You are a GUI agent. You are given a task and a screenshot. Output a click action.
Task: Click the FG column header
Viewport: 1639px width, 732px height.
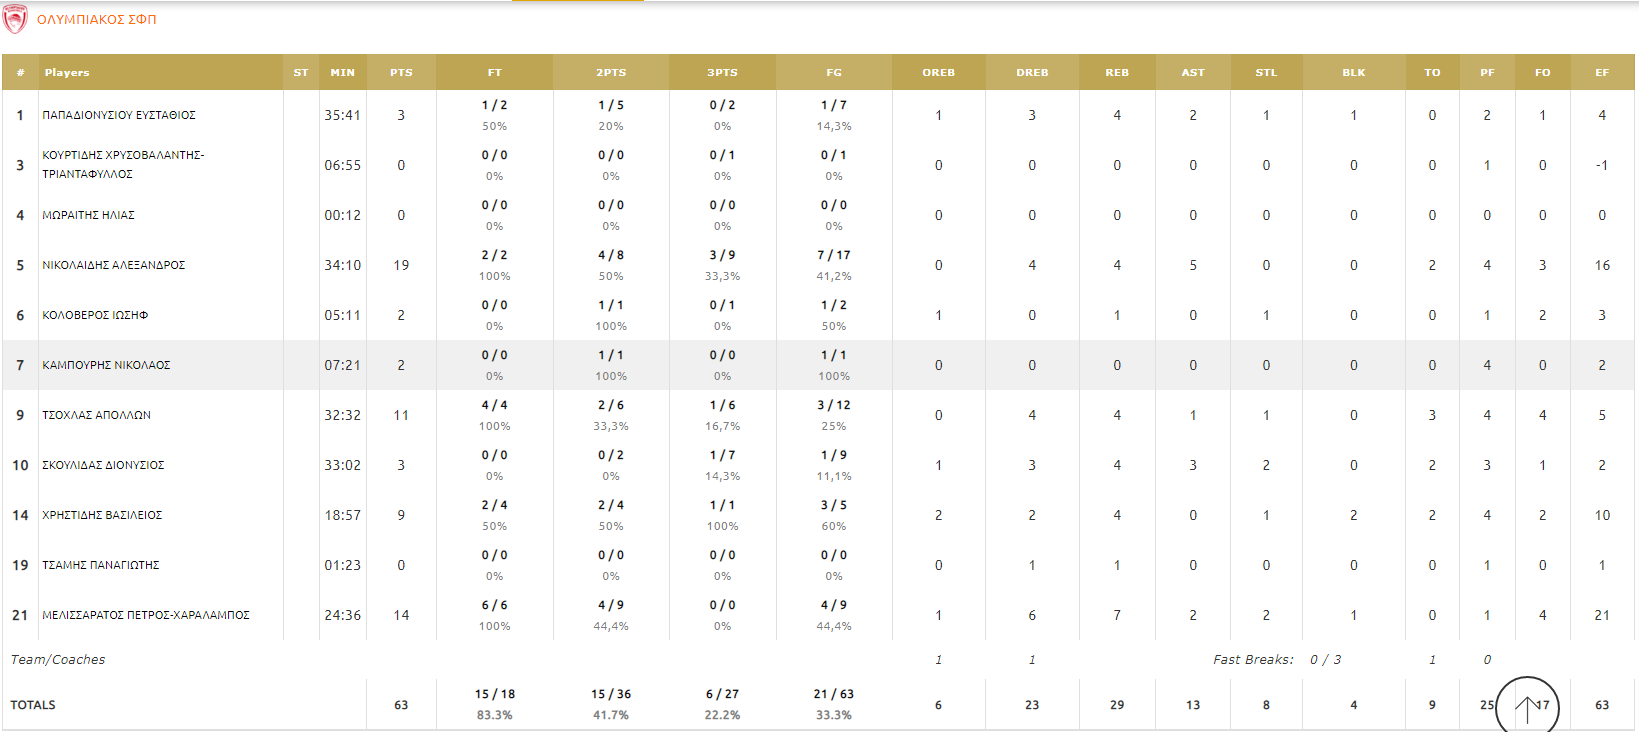(834, 73)
